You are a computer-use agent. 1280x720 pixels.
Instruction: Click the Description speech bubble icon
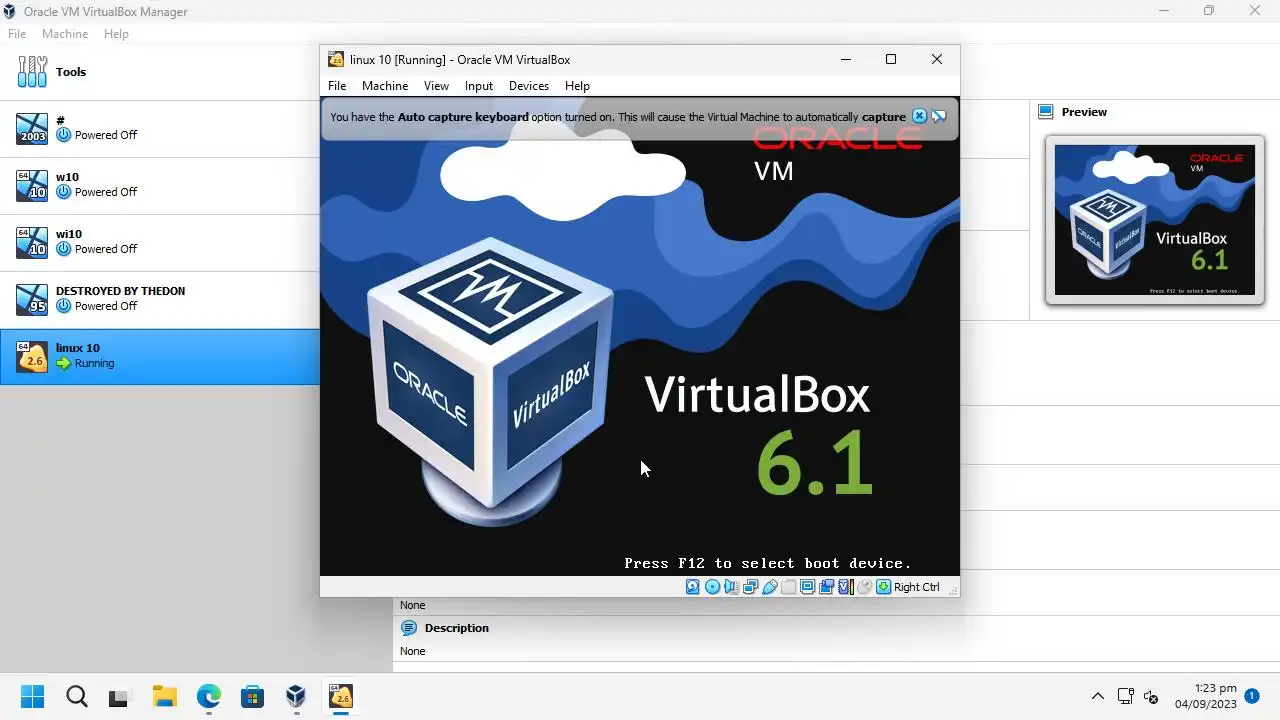coord(408,628)
